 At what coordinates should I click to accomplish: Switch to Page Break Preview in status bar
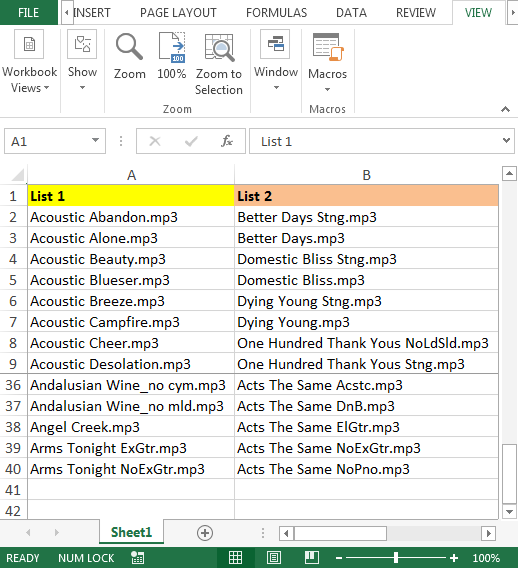point(312,557)
